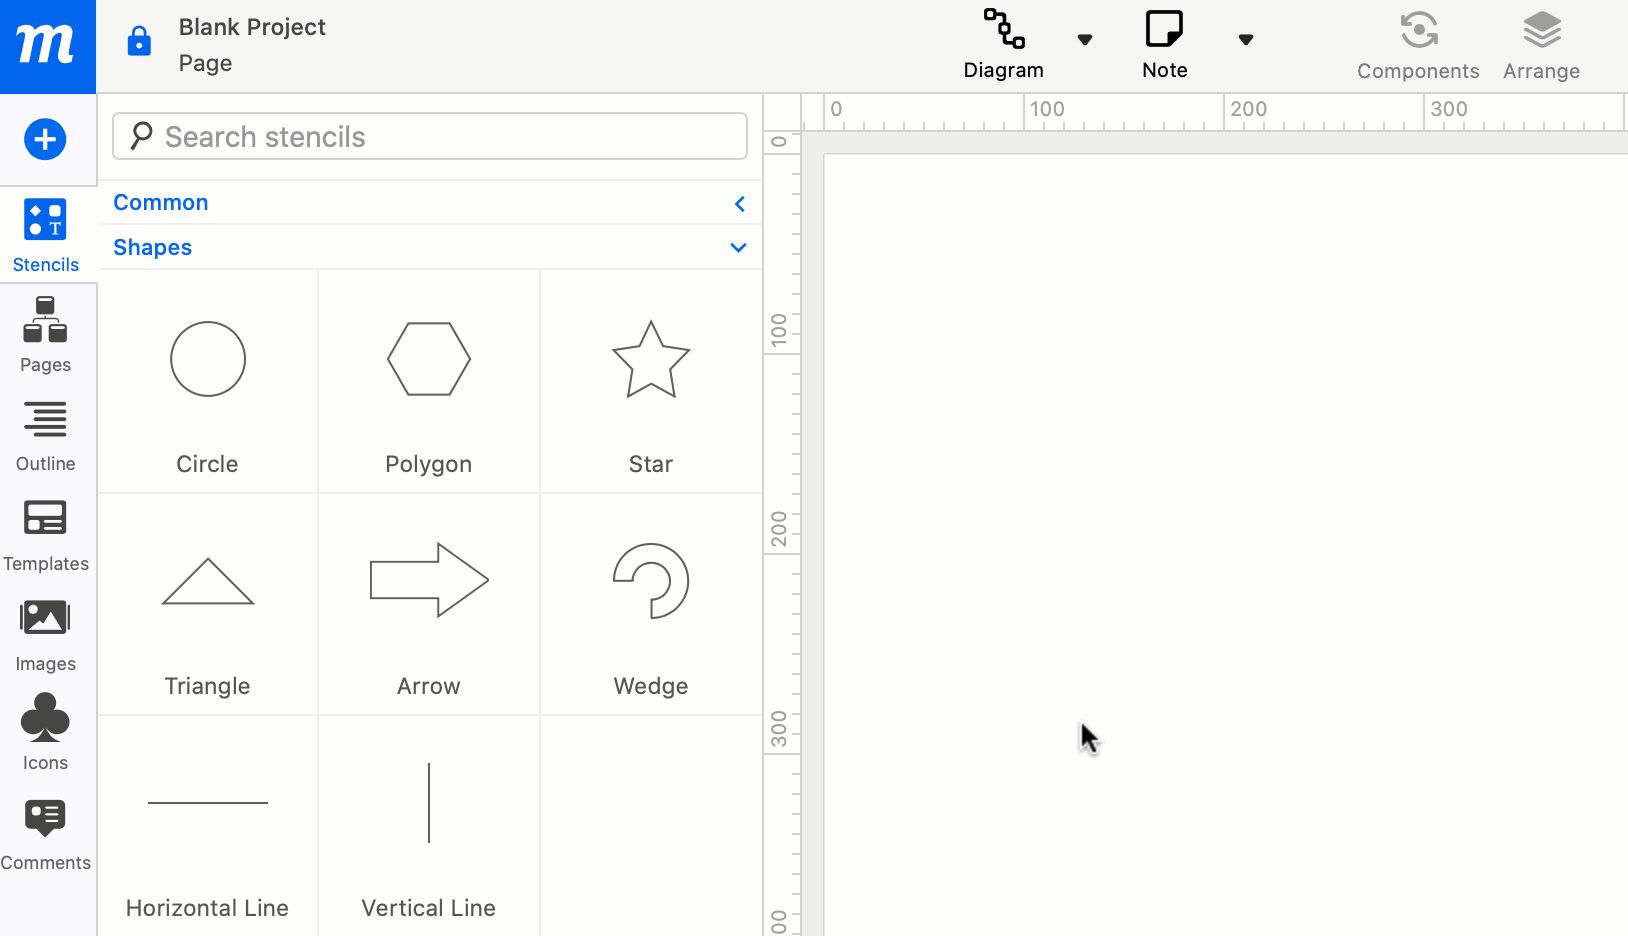Expand the Common stencil category
Viewport: 1628px width, 936px height.
739,203
